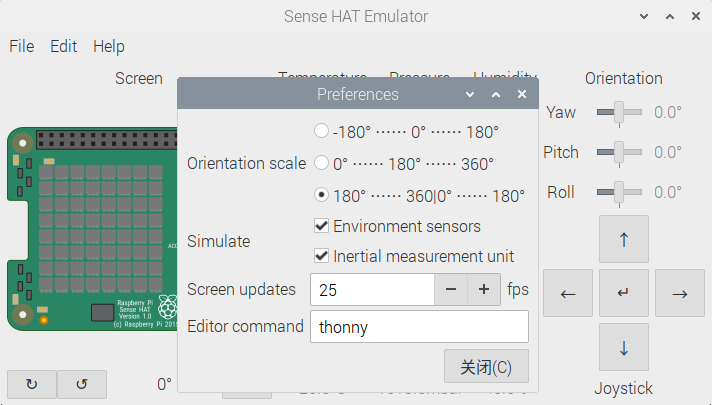Toggle the Environment sensors checkbox
The width and height of the screenshot is (712, 405).
[x=322, y=226]
